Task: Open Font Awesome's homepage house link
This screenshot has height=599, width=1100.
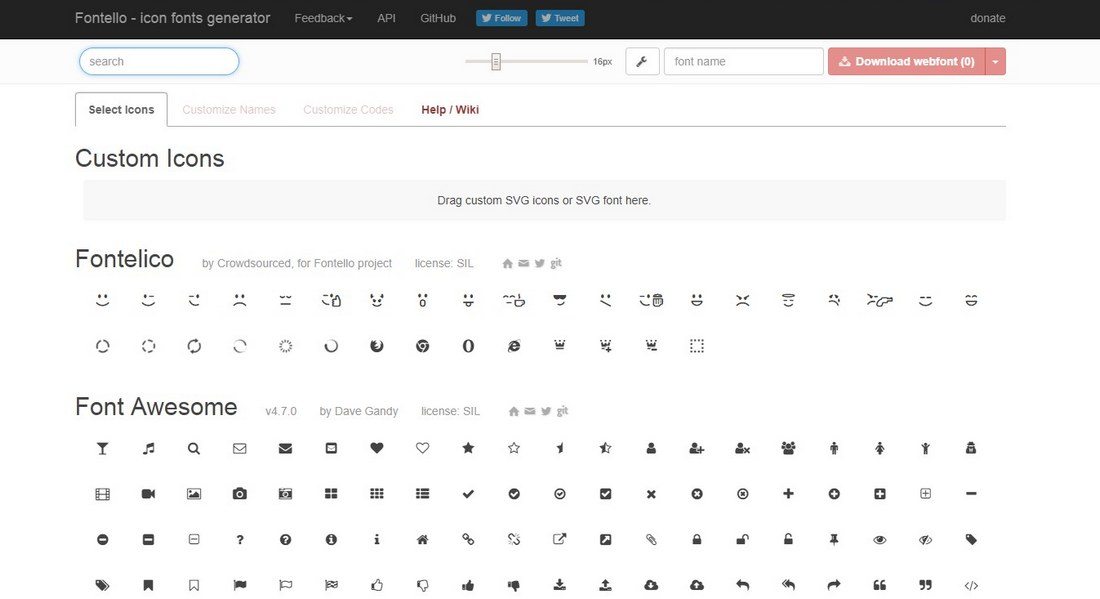Action: (x=514, y=411)
